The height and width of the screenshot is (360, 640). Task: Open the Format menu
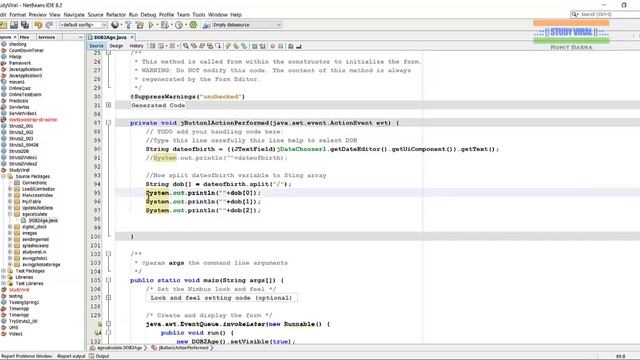(x=18, y=15)
